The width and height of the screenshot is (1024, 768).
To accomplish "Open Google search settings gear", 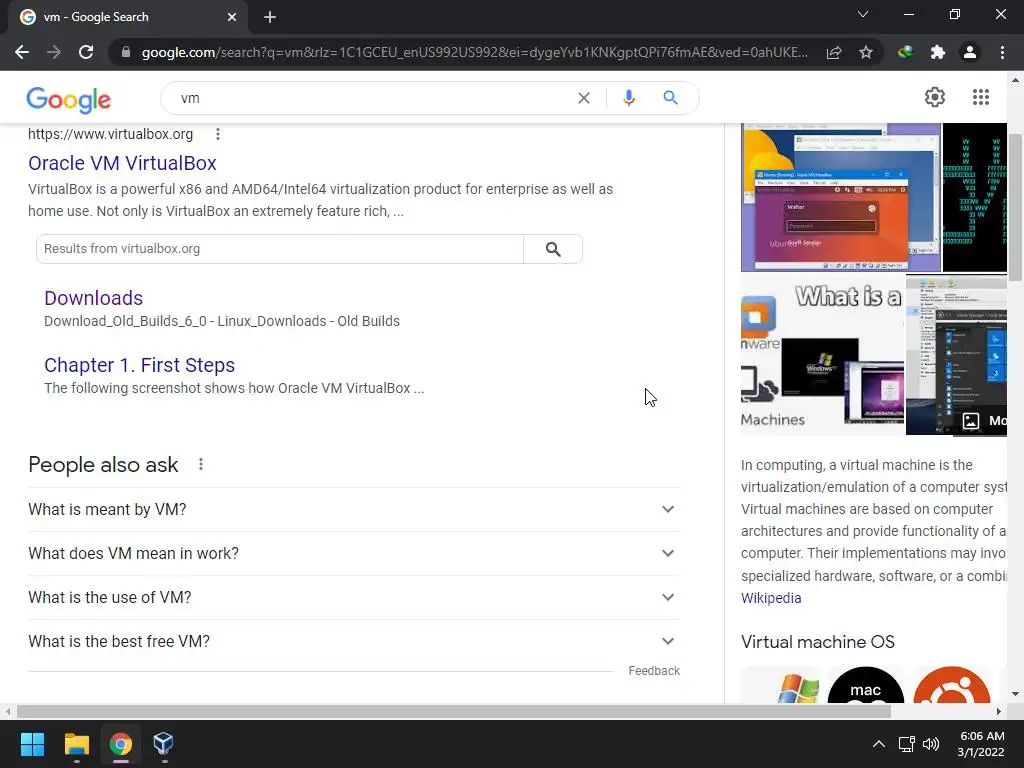I will point(935,97).
